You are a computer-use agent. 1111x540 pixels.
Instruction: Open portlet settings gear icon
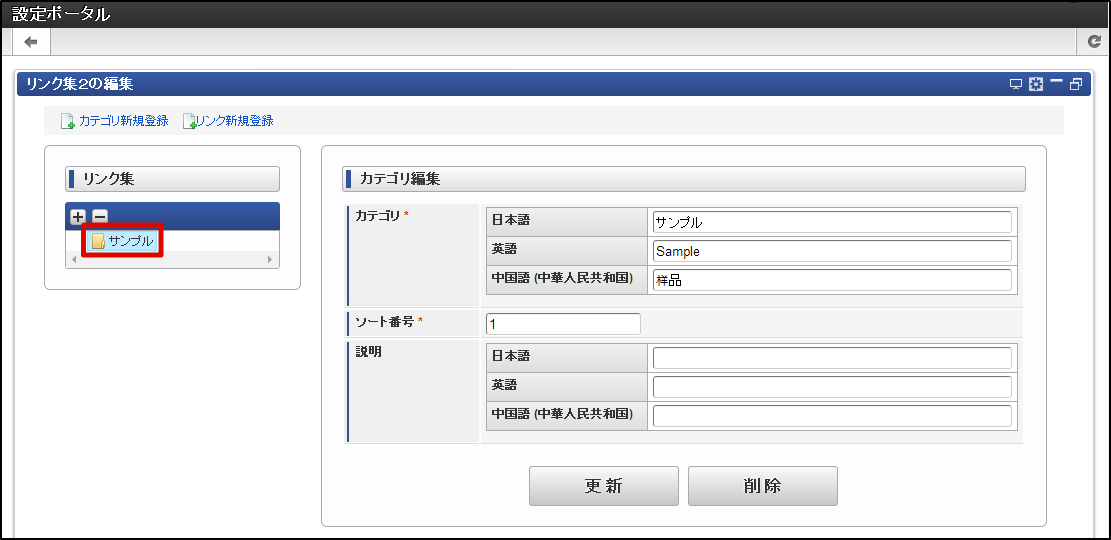(1036, 84)
